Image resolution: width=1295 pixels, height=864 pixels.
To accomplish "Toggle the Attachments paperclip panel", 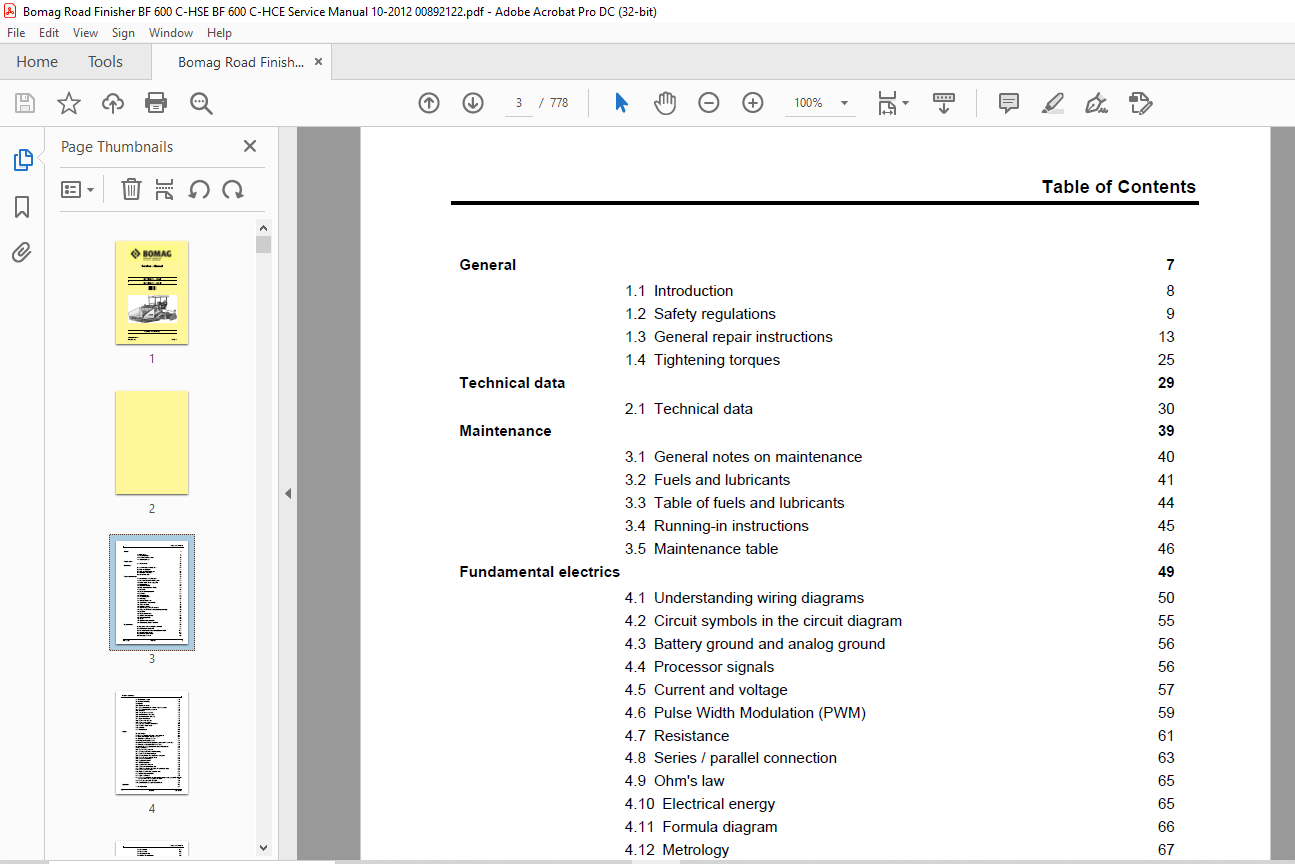I will 22,252.
